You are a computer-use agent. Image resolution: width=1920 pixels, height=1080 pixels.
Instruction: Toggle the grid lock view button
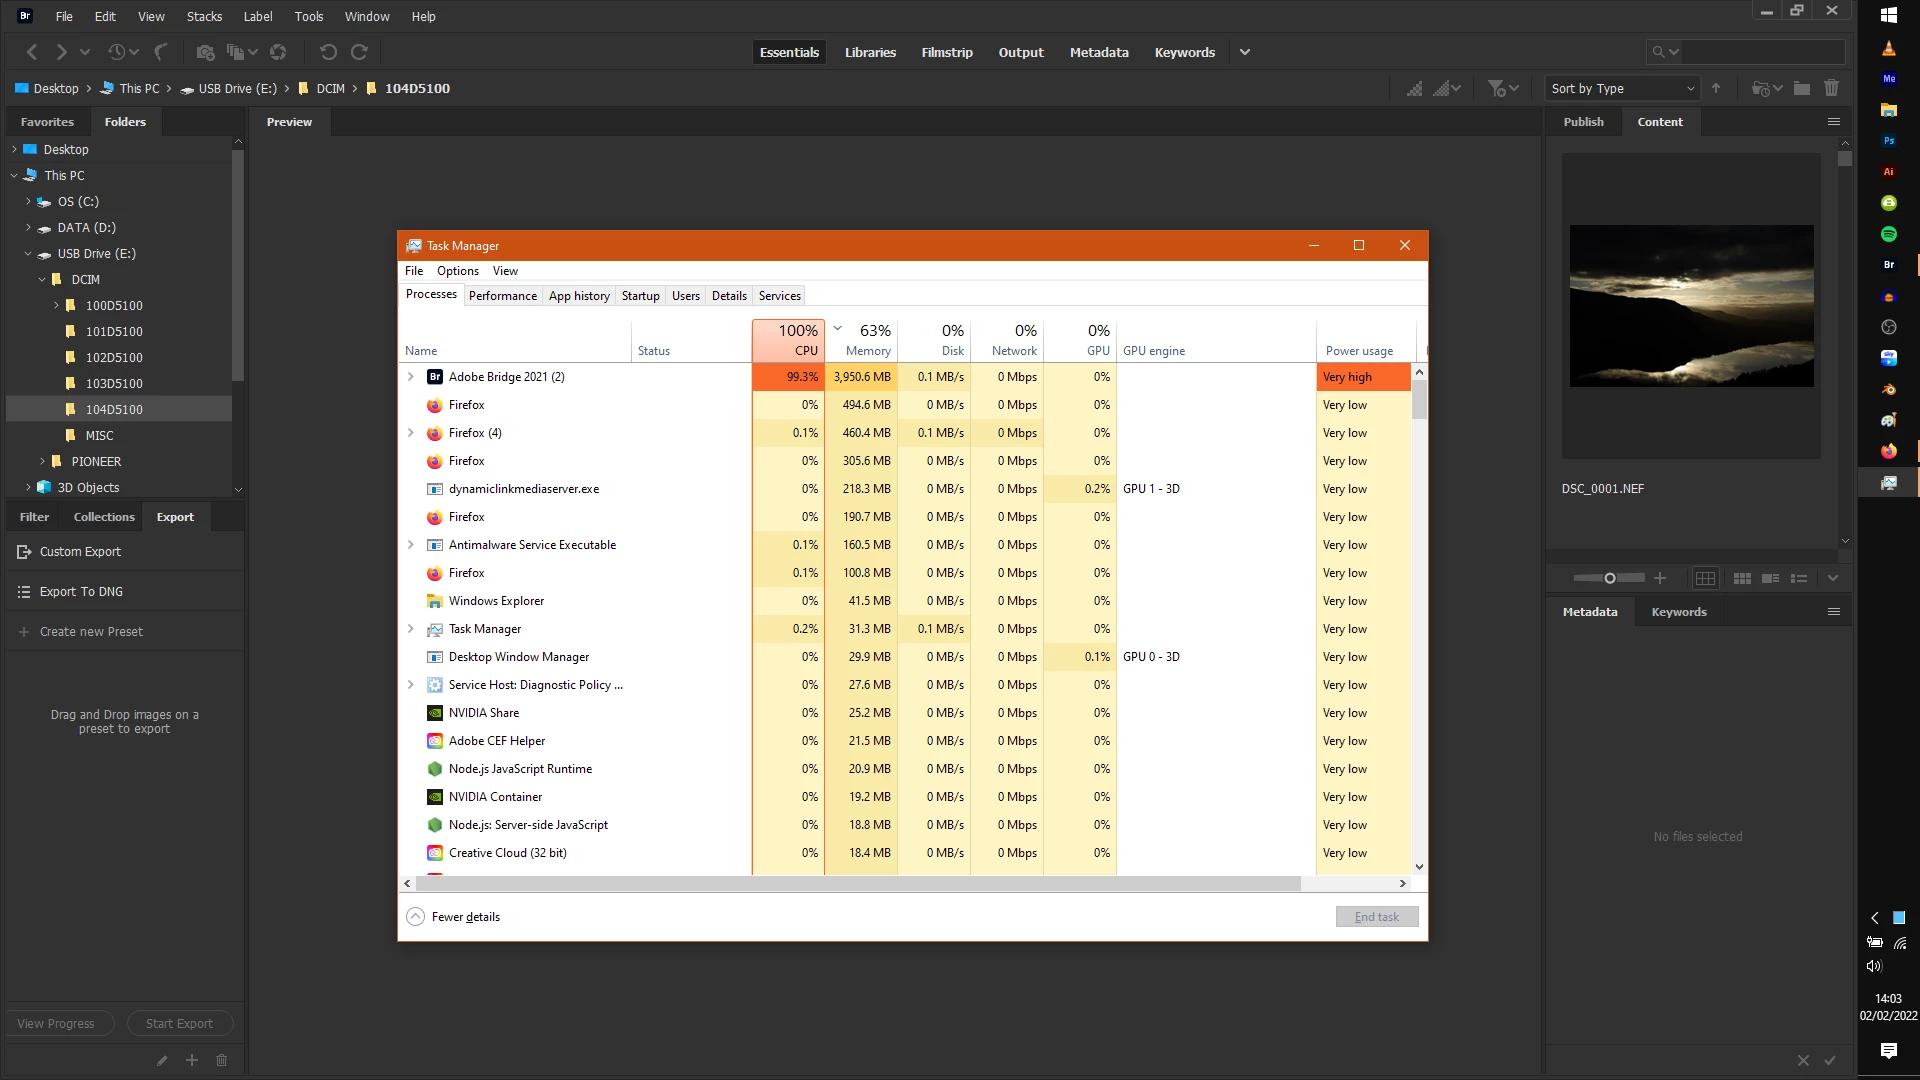tap(1705, 578)
